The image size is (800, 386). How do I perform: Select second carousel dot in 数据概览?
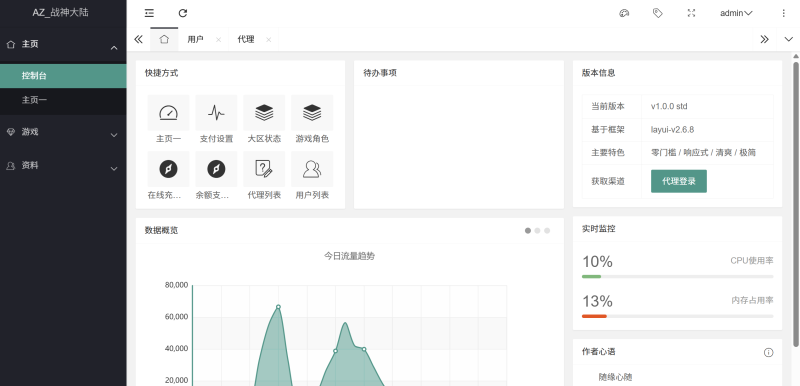[537, 230]
